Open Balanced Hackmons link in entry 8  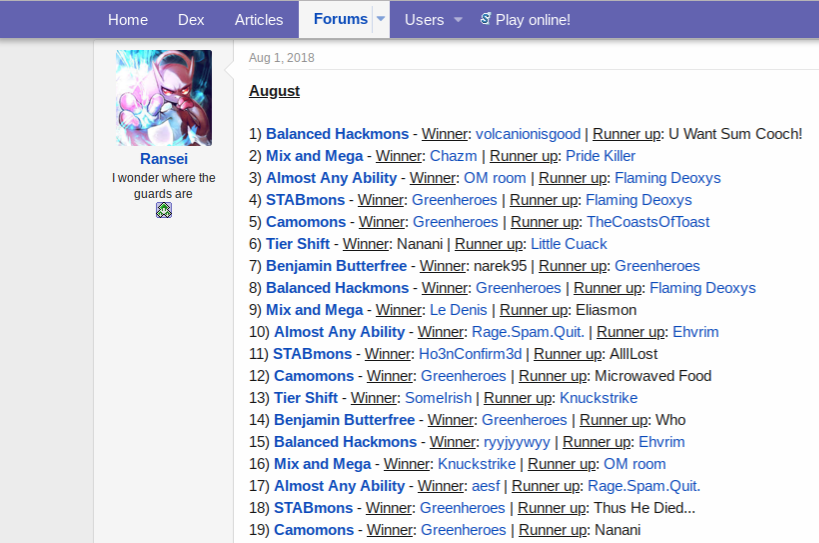click(x=337, y=288)
